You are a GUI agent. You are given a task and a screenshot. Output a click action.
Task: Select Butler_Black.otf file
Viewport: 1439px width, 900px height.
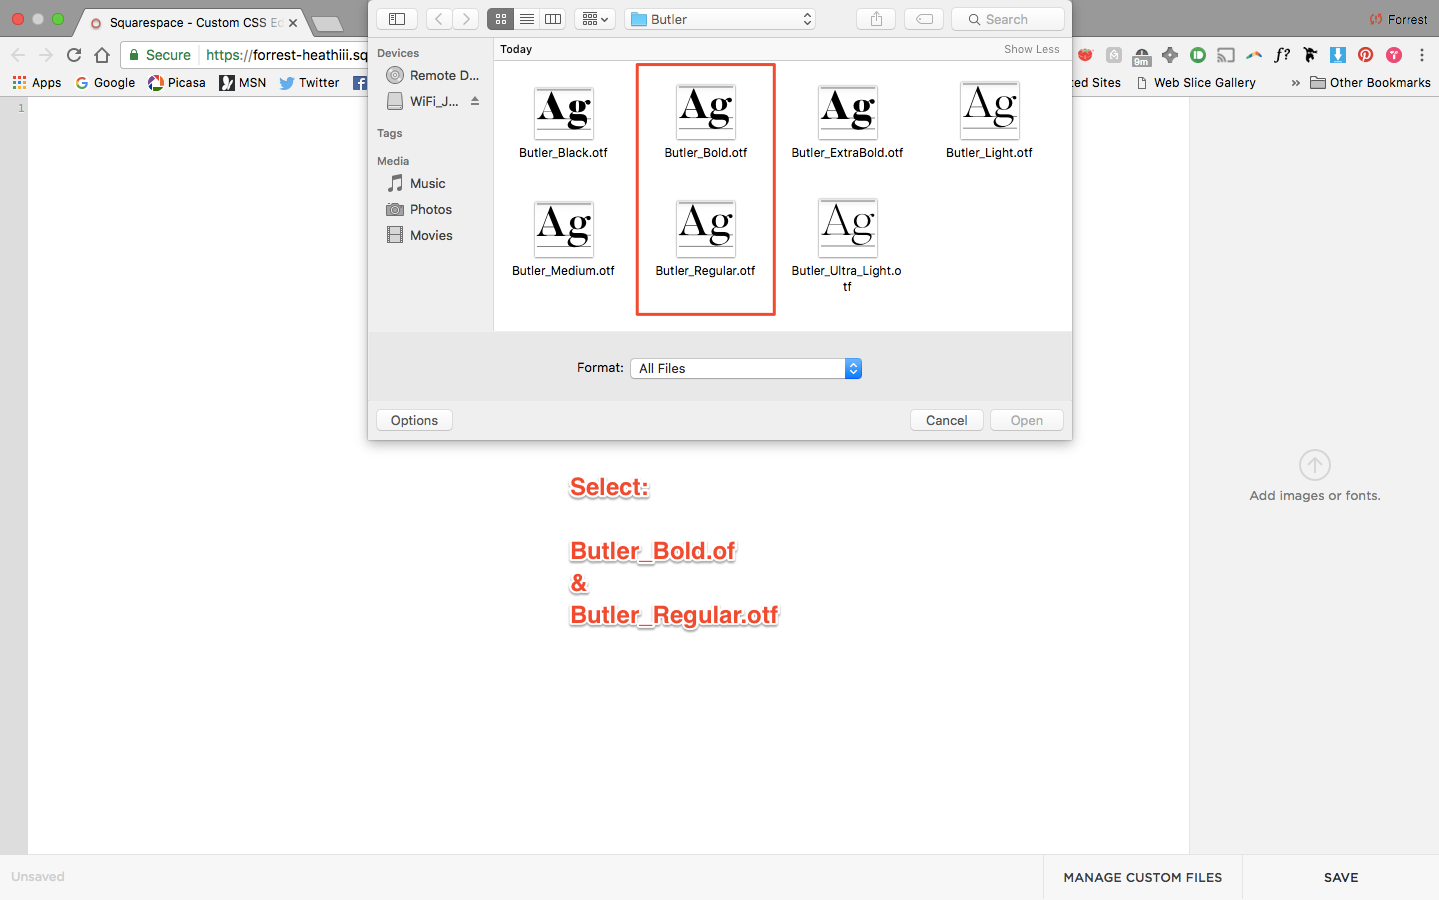[x=563, y=122]
